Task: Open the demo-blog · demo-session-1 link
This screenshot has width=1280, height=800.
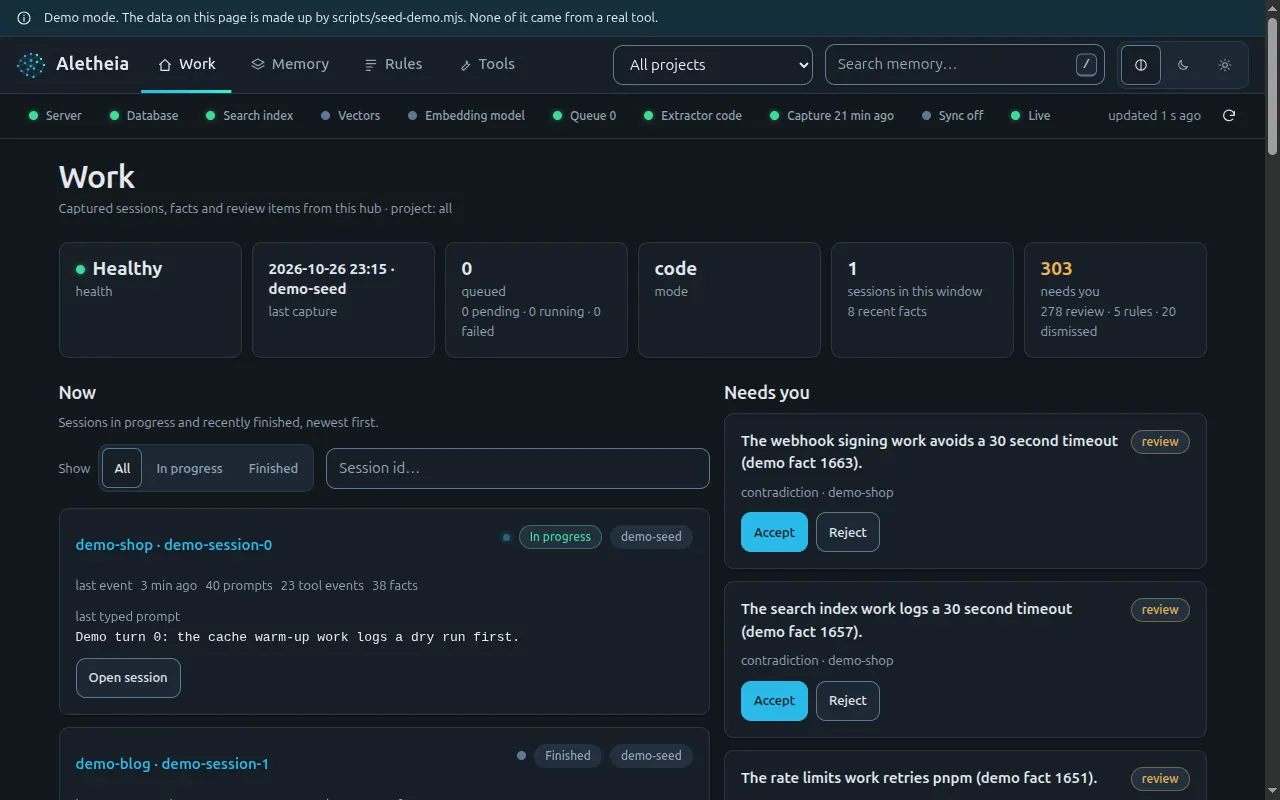Action: click(172, 764)
